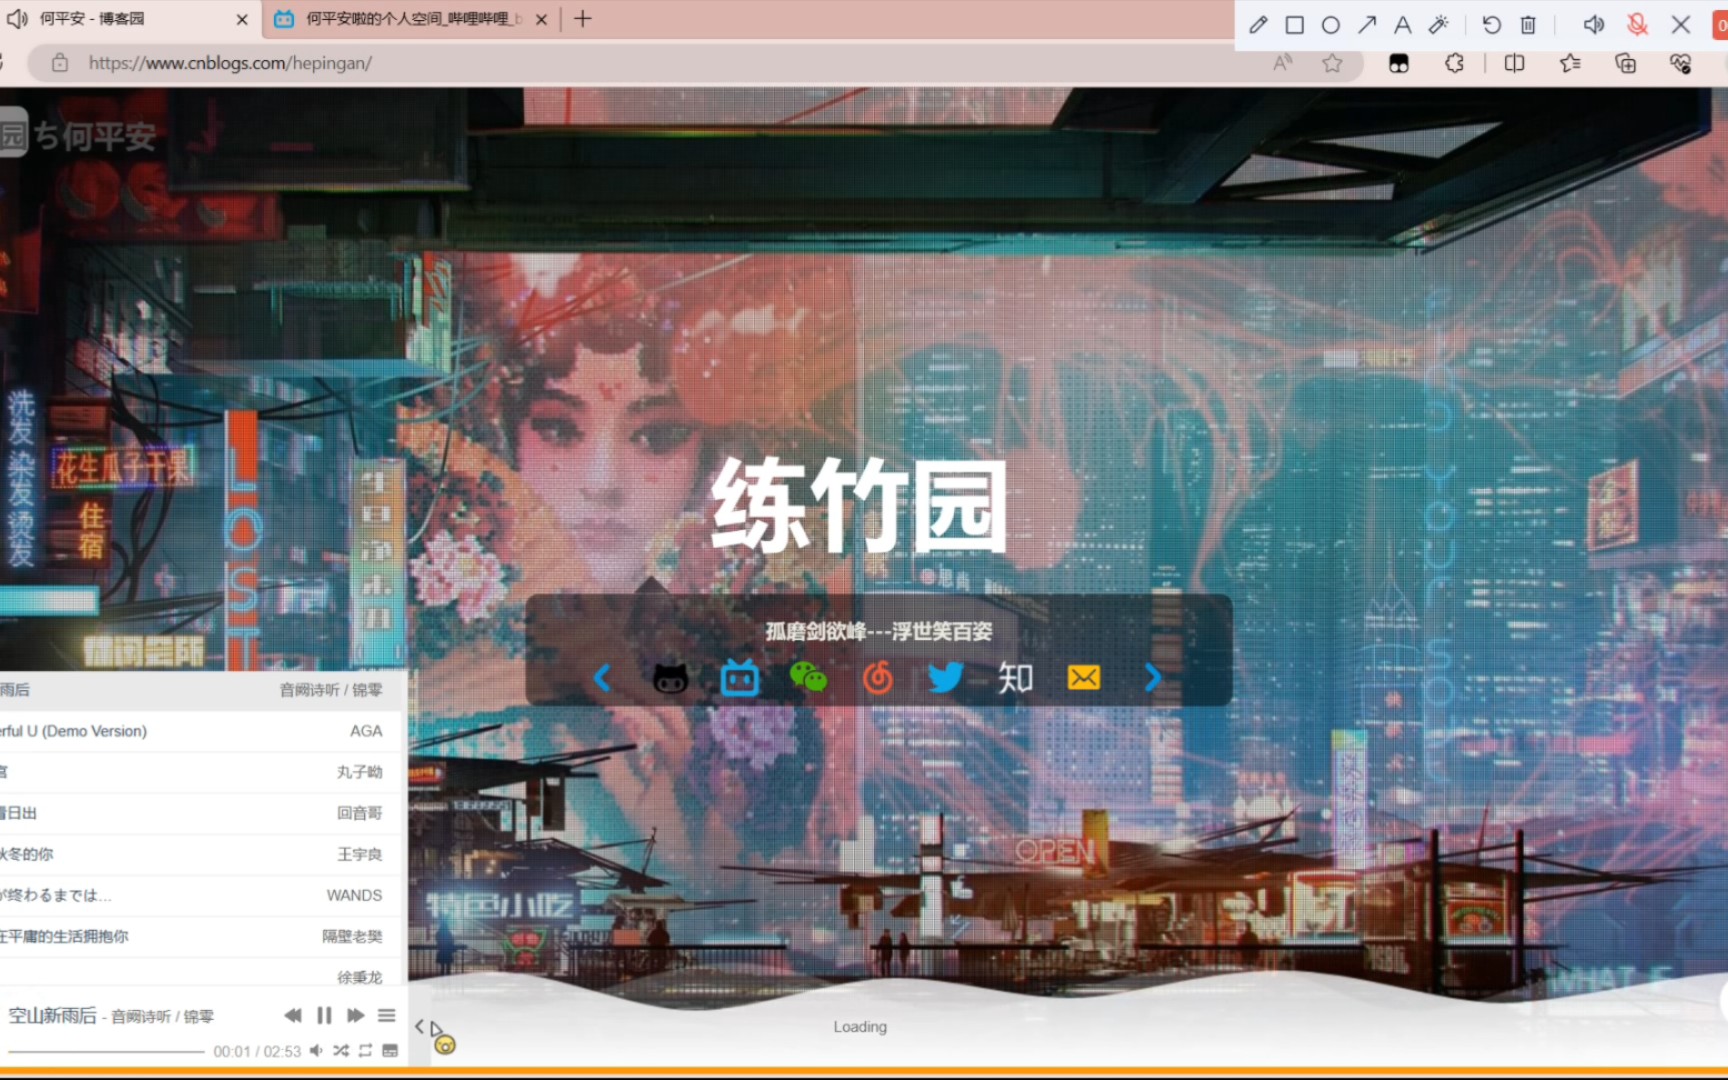Image resolution: width=1728 pixels, height=1080 pixels.
Task: Play the song by 回音哥
Action: (200, 813)
